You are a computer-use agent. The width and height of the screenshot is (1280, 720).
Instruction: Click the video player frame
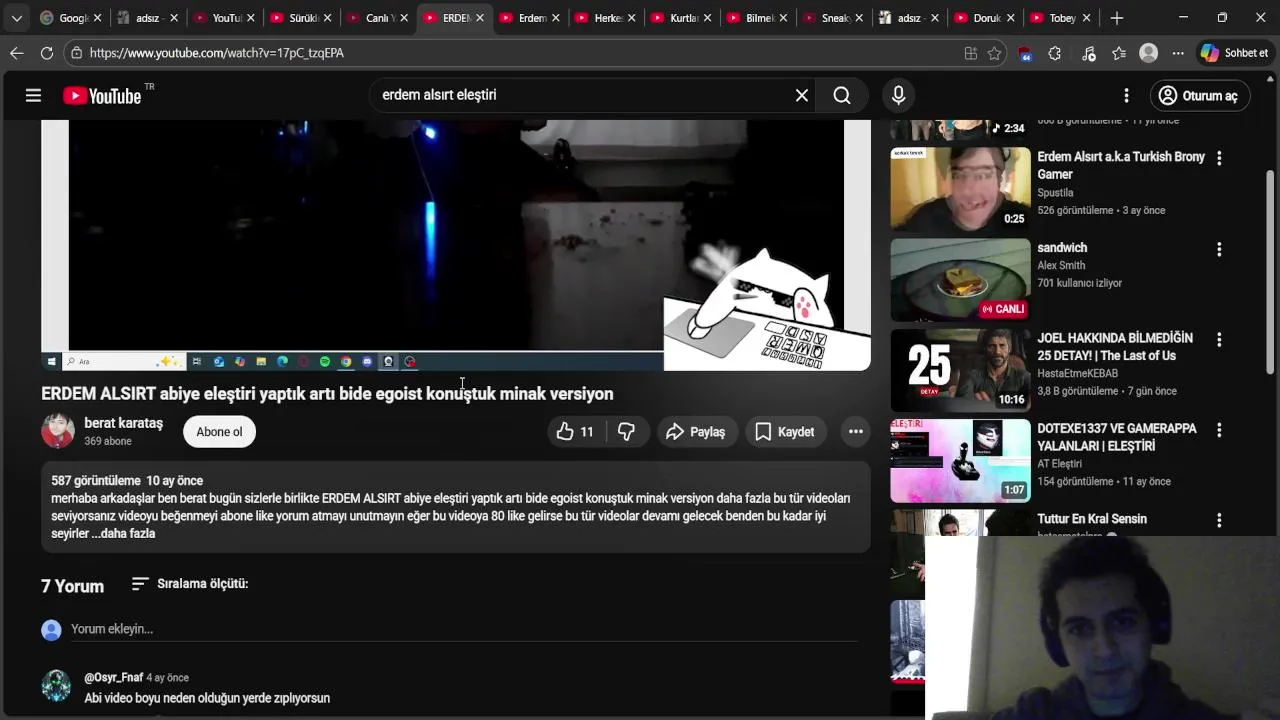pos(455,245)
